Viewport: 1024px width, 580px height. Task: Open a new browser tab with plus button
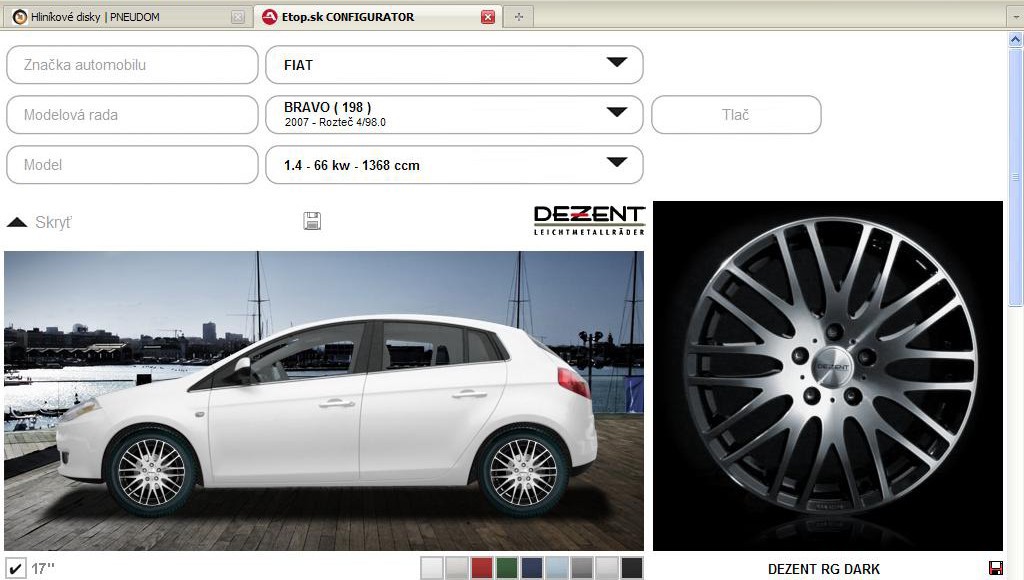tap(518, 17)
